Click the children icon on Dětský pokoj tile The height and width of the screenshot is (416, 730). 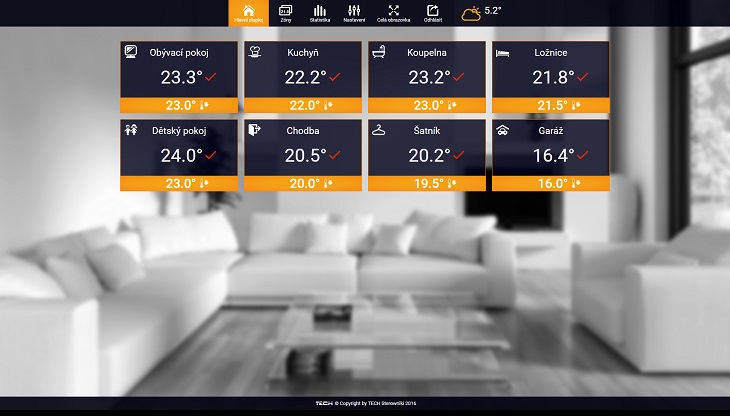(x=131, y=130)
